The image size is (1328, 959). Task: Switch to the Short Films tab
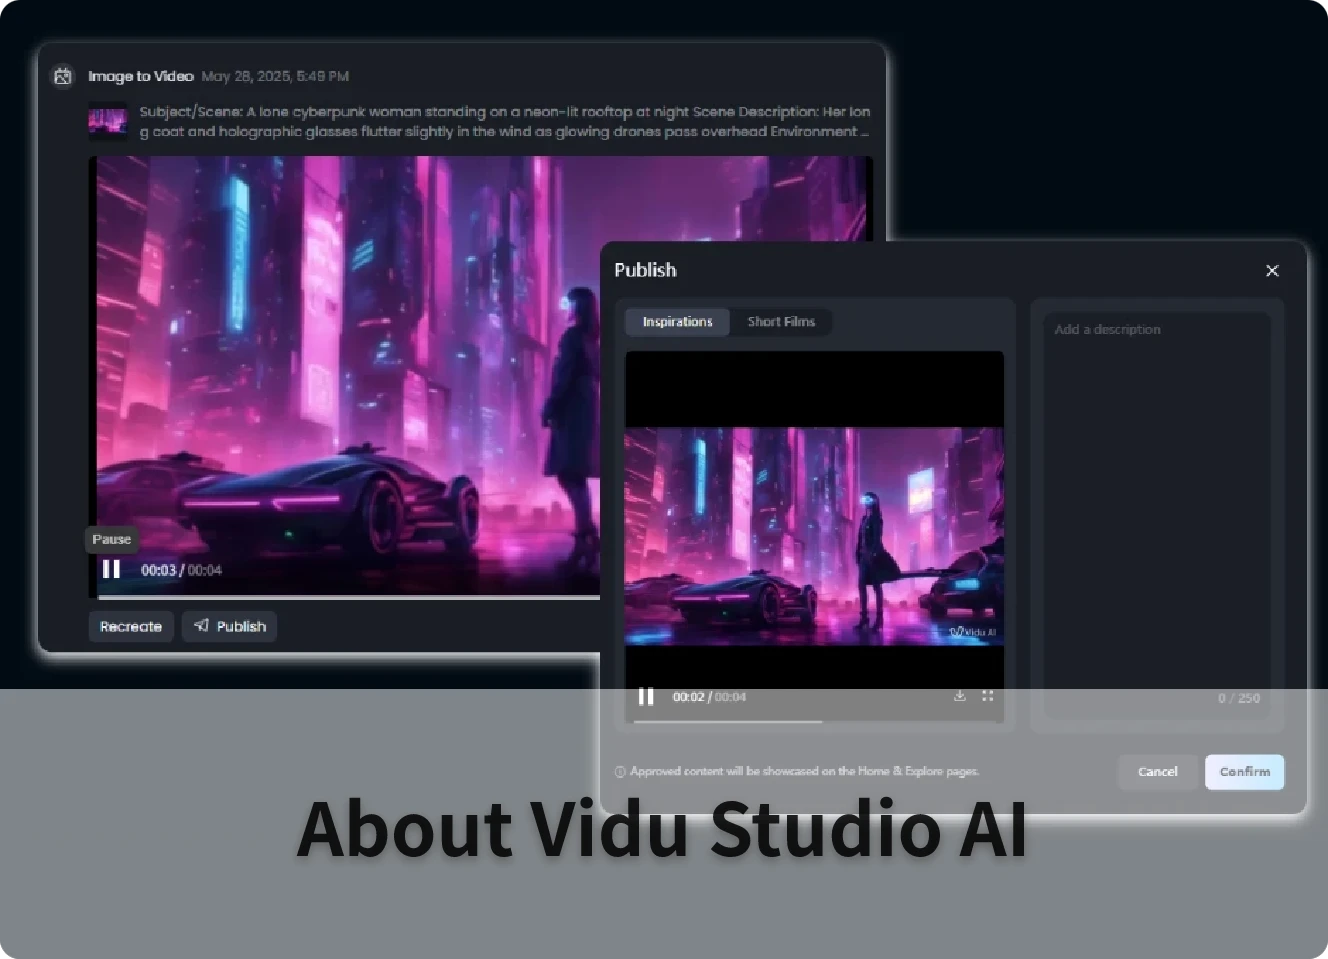781,321
